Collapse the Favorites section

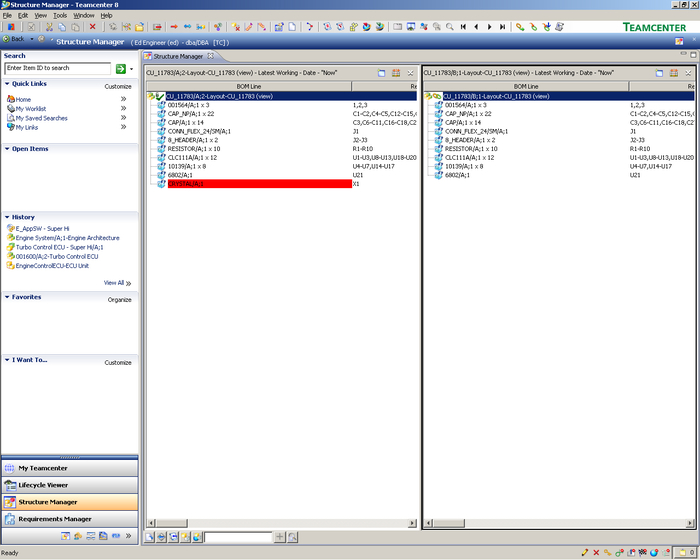click(7, 297)
